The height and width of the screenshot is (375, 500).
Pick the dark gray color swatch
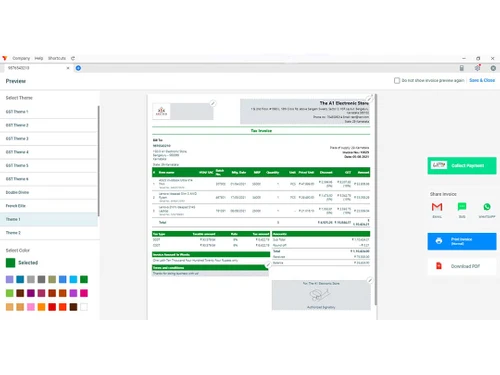41,279
